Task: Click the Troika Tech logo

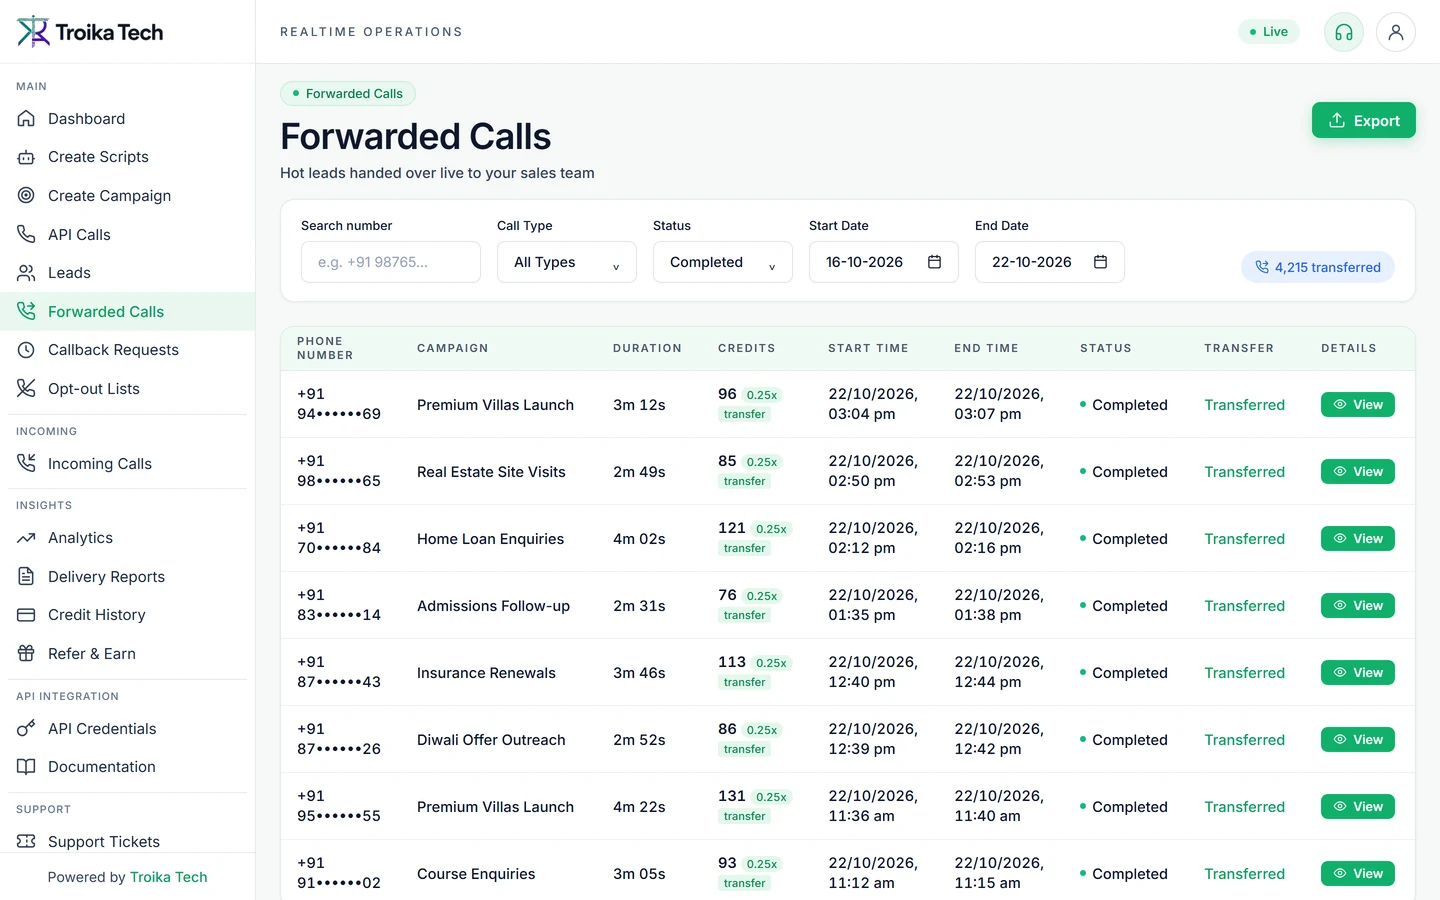Action: [90, 32]
